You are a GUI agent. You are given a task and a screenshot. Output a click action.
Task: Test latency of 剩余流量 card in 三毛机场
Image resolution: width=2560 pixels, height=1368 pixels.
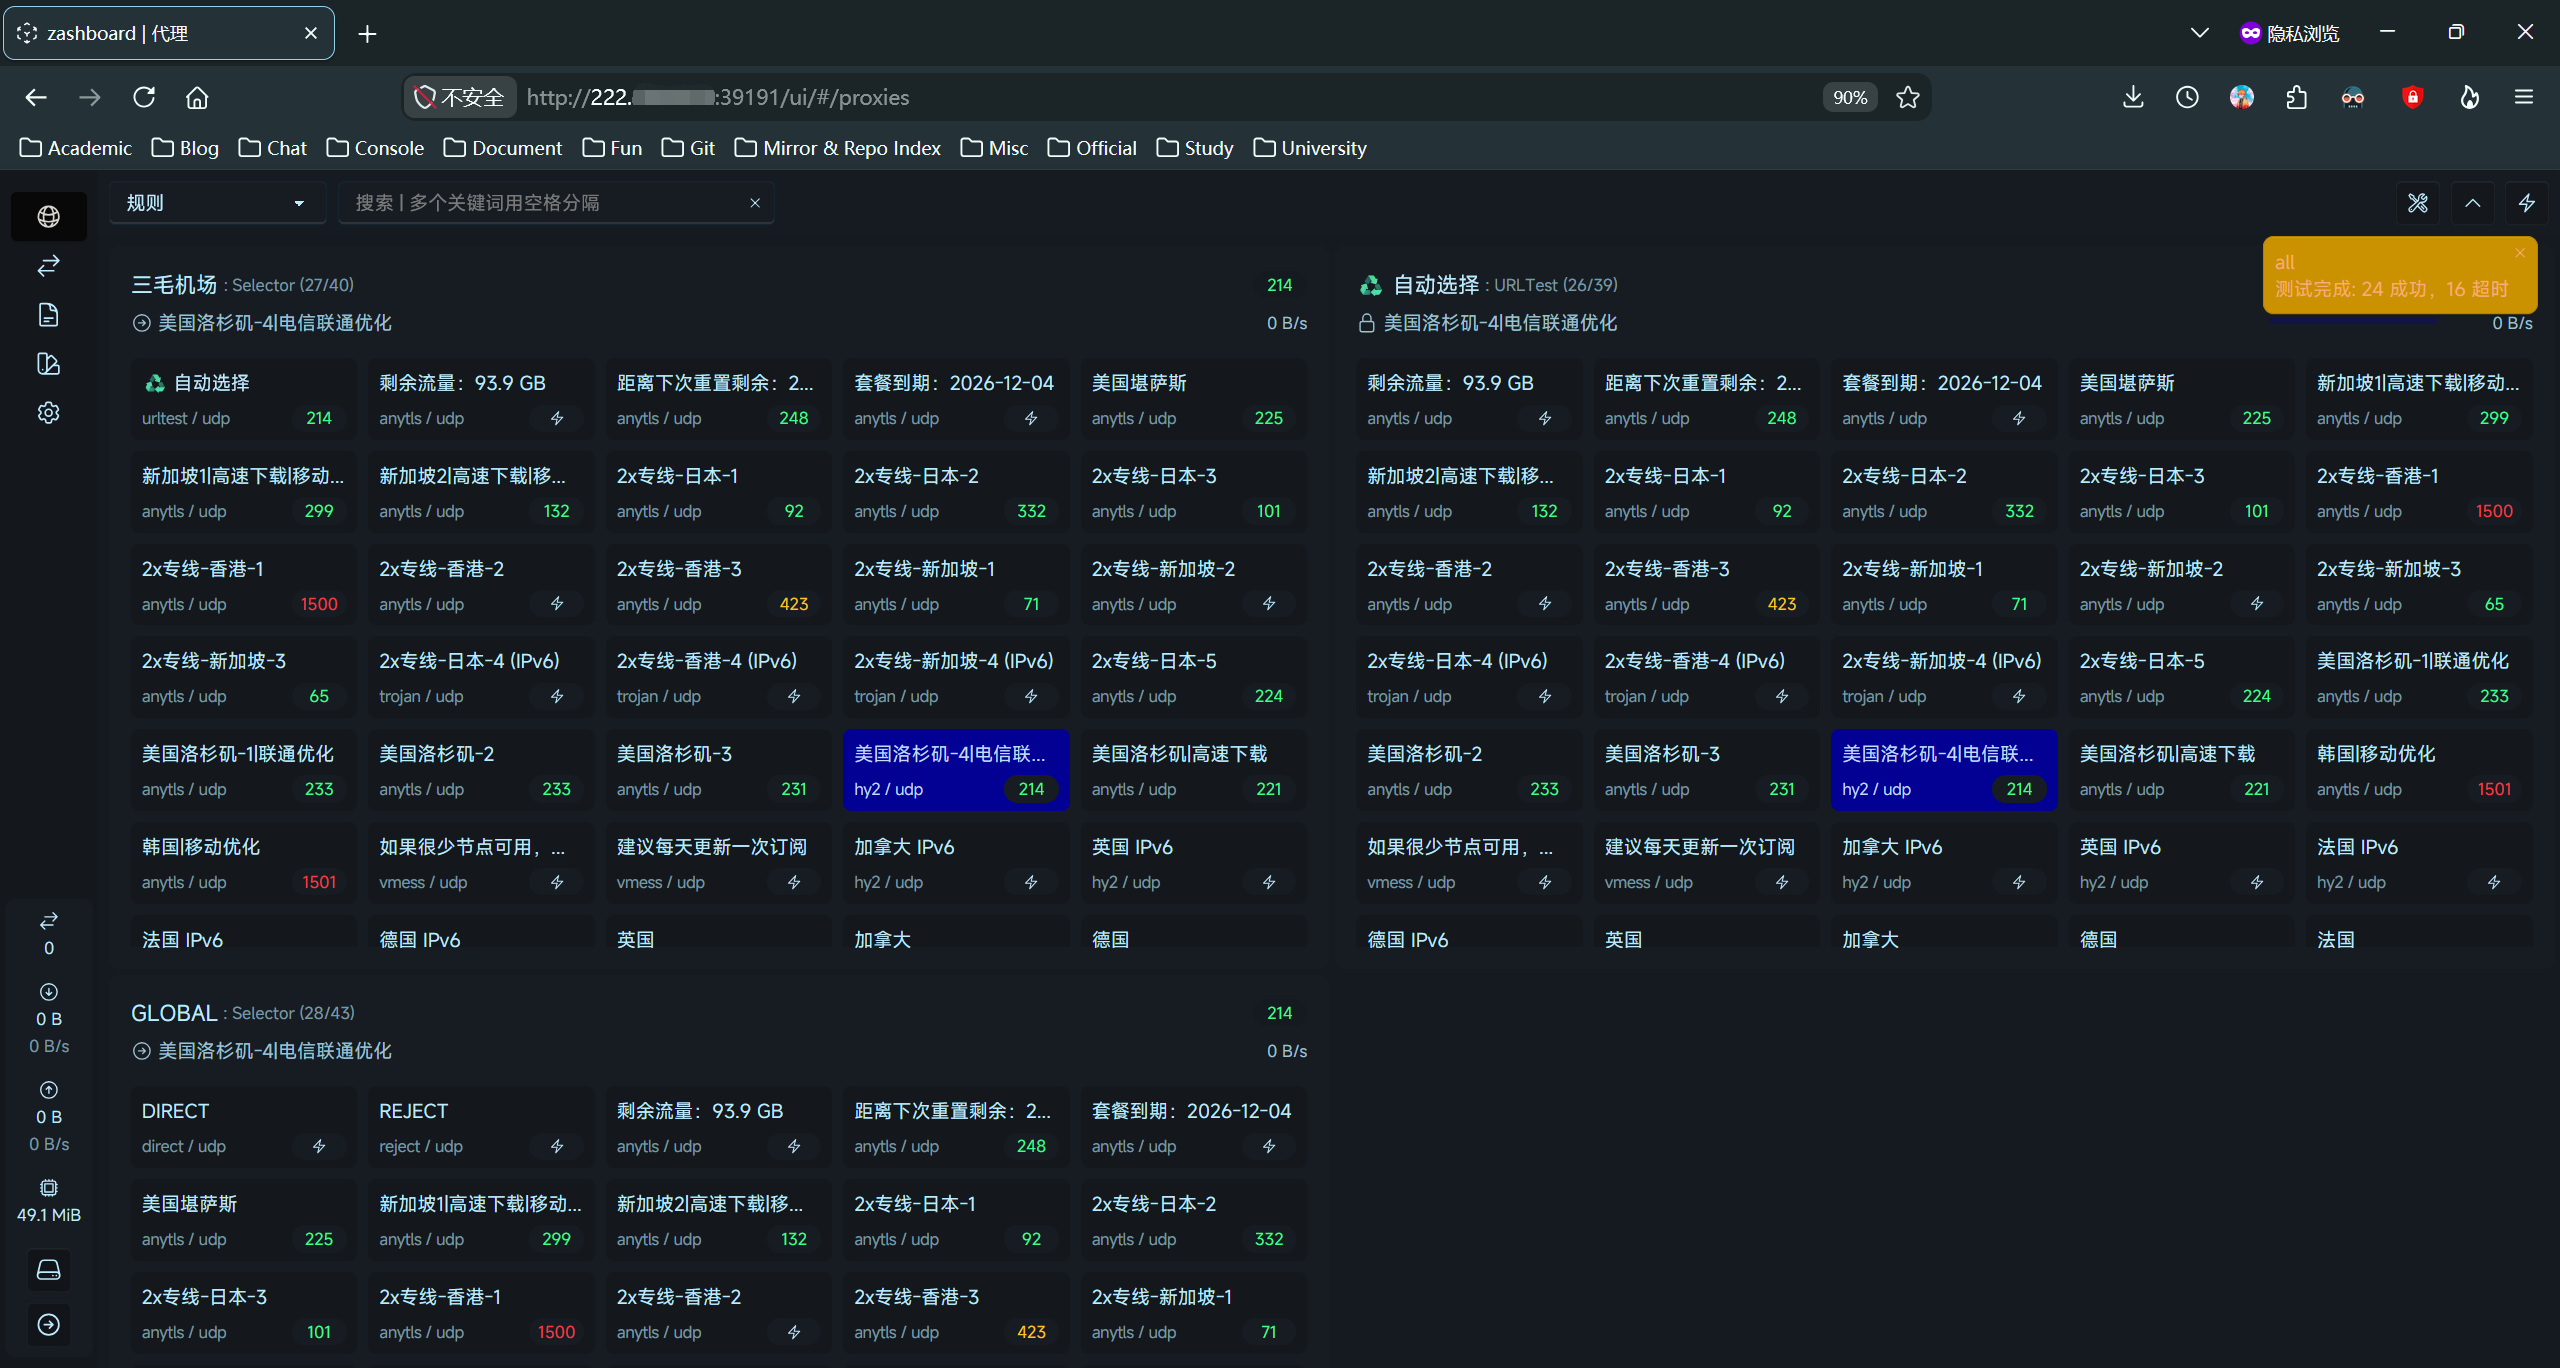point(557,418)
